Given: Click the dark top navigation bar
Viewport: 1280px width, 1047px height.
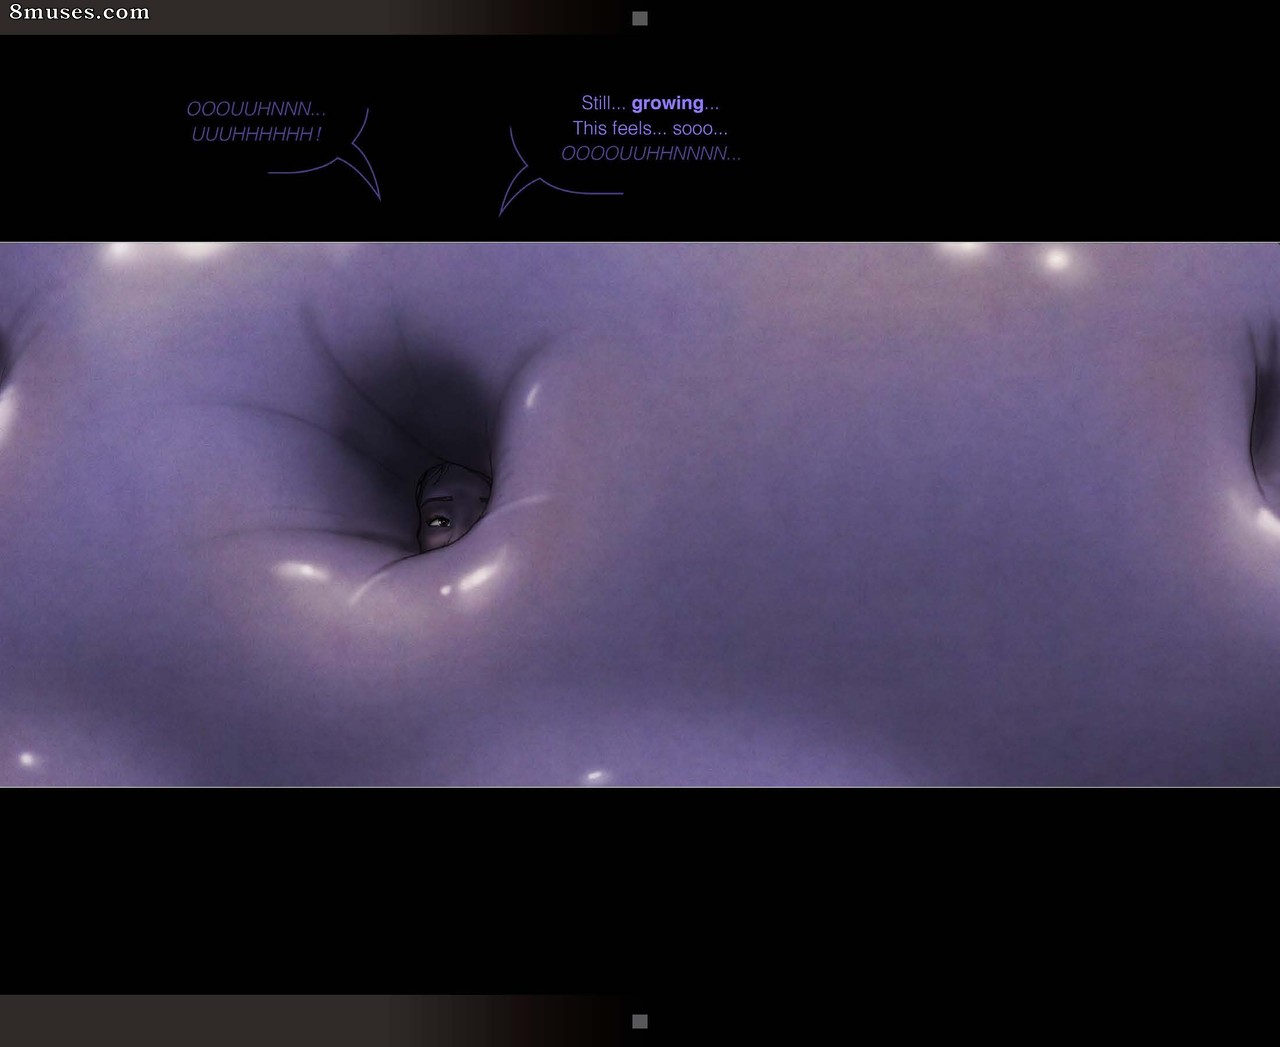Looking at the screenshot, I should 640,17.
